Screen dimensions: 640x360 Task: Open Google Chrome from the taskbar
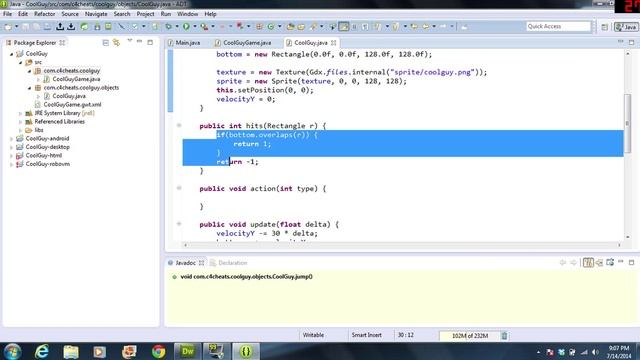[158, 351]
